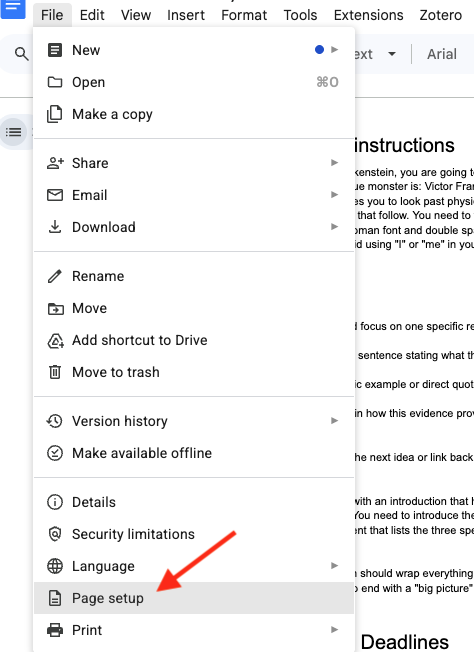Click the search magnifier icon in the toolbar
Image resolution: width=474 pixels, height=652 pixels.
[x=21, y=54]
